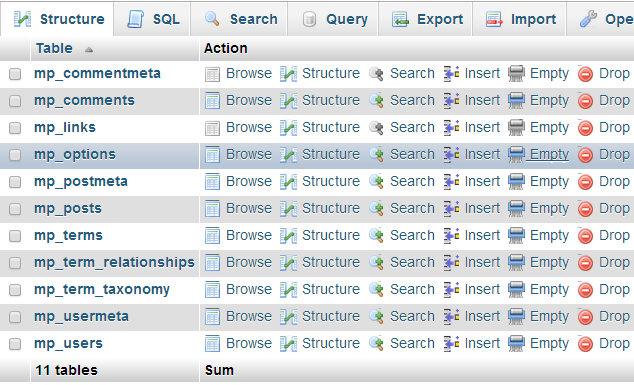Open the SQL tab

coord(153,19)
